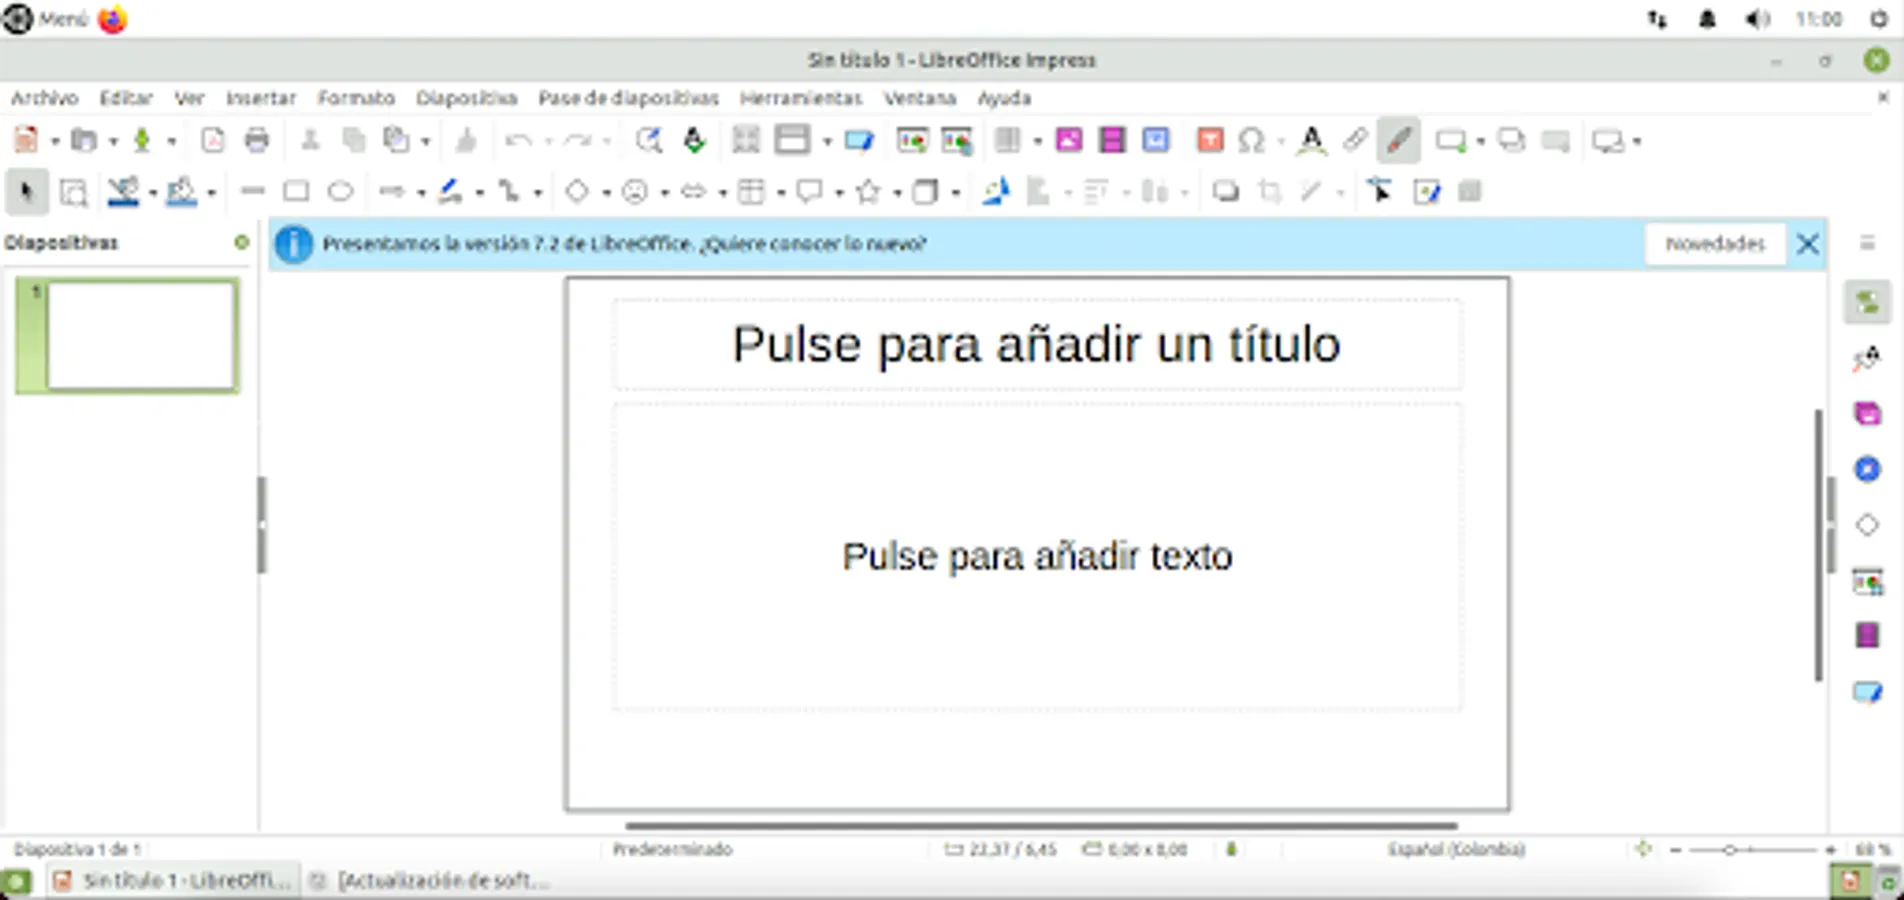Select the Rectangle drawing tool
This screenshot has height=900, width=1904.
(296, 191)
